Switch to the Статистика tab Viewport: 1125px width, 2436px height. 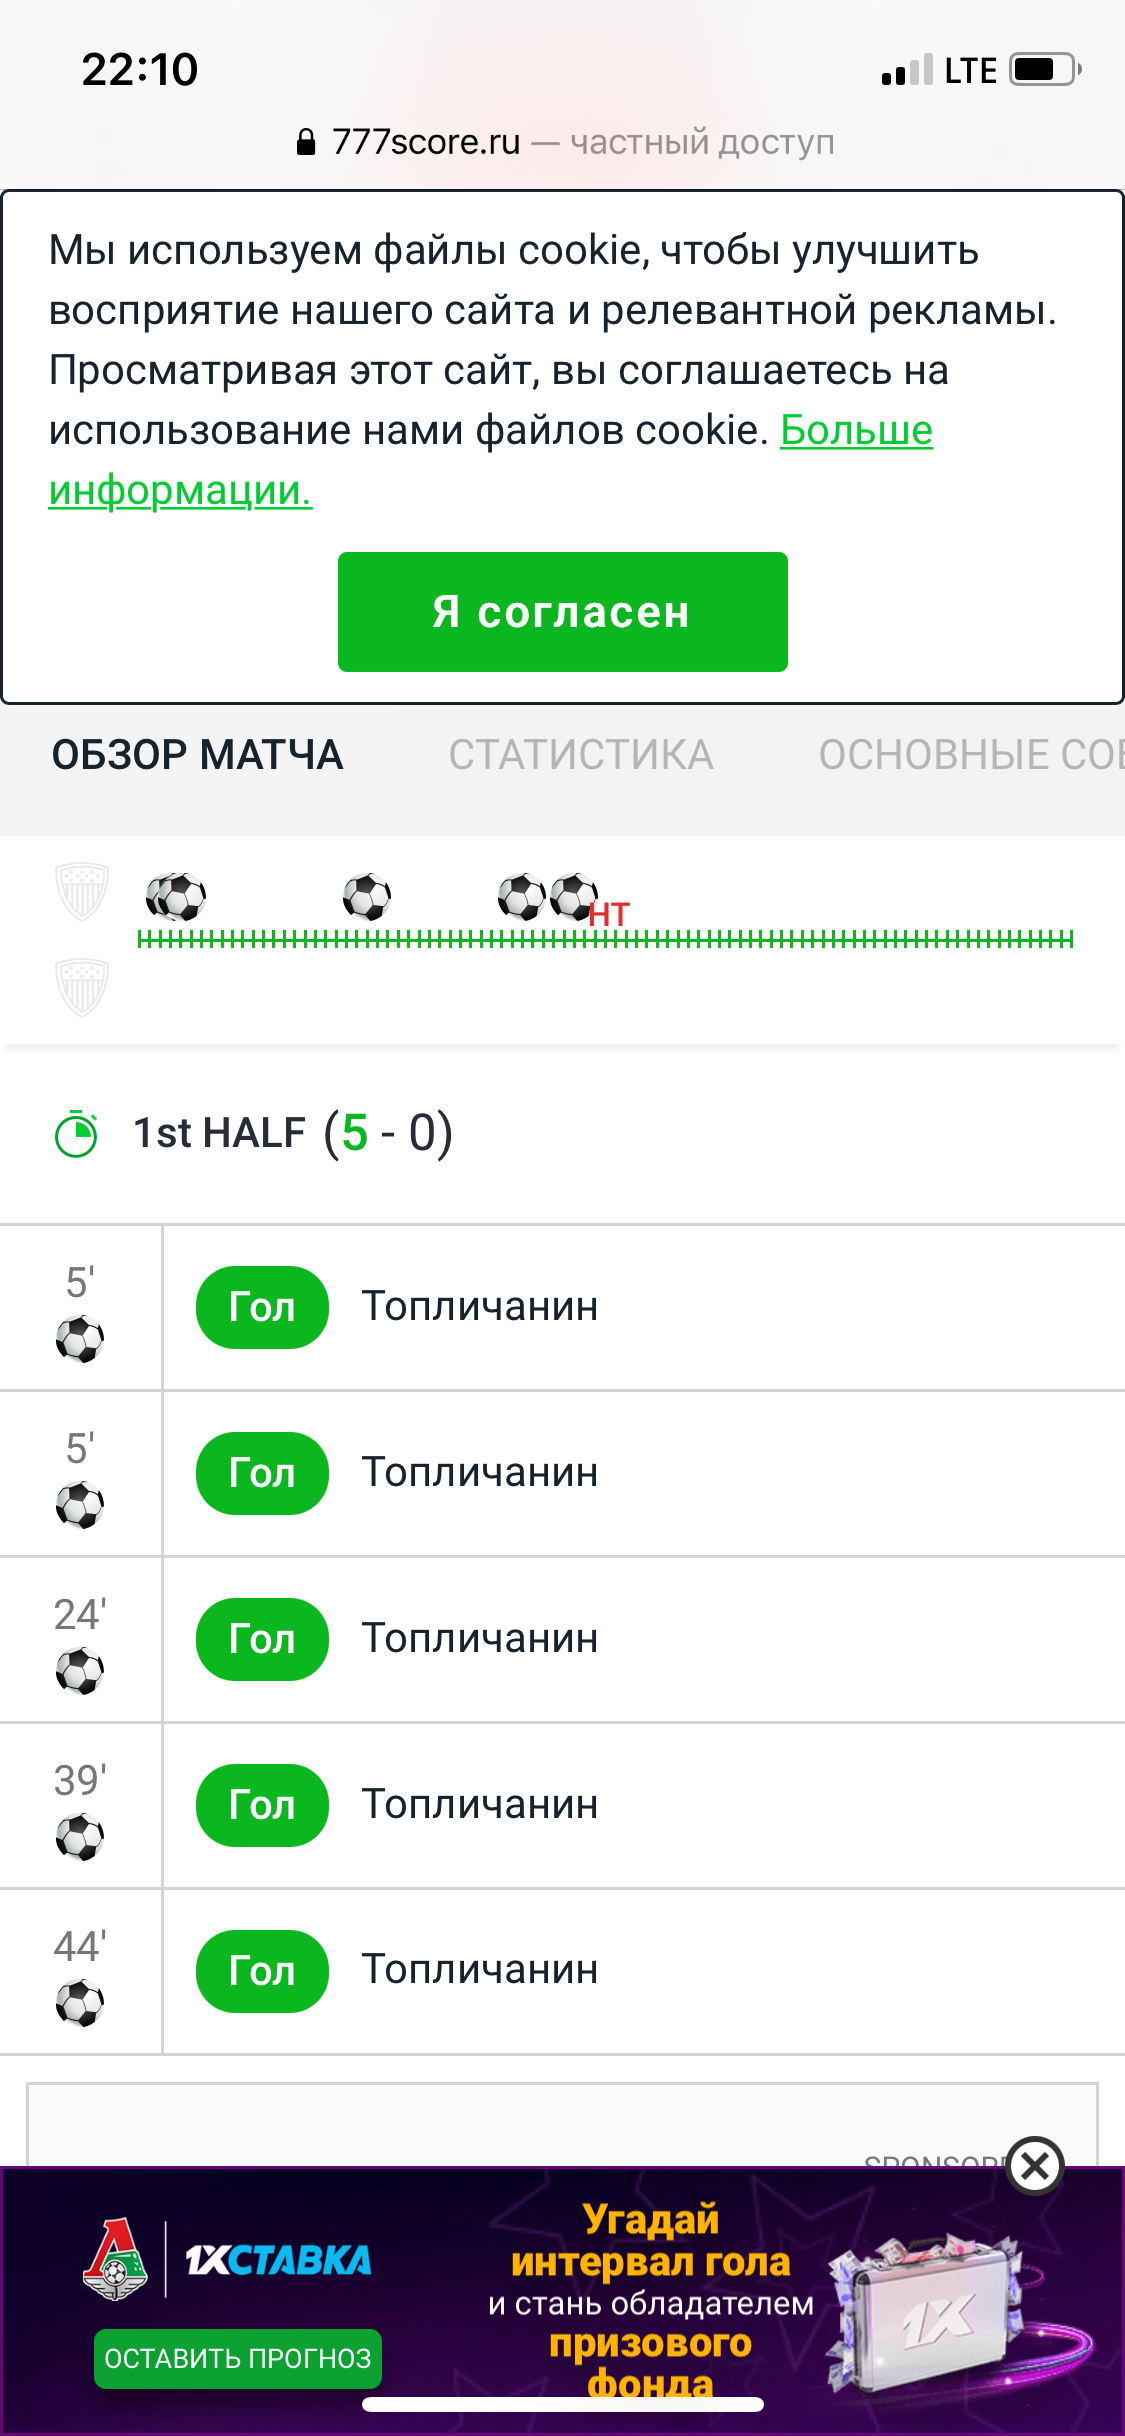click(x=580, y=755)
